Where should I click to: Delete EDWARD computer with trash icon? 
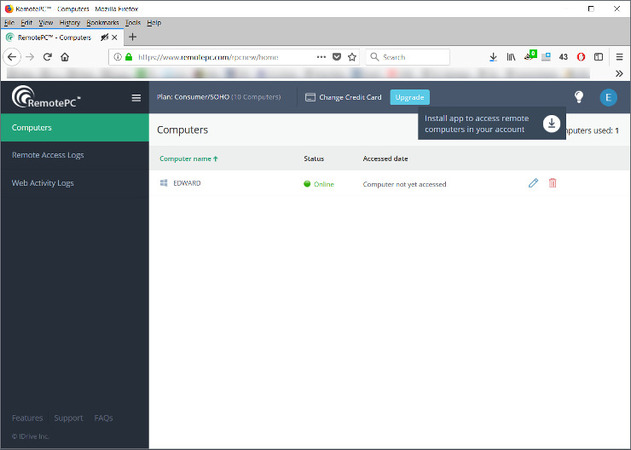553,183
